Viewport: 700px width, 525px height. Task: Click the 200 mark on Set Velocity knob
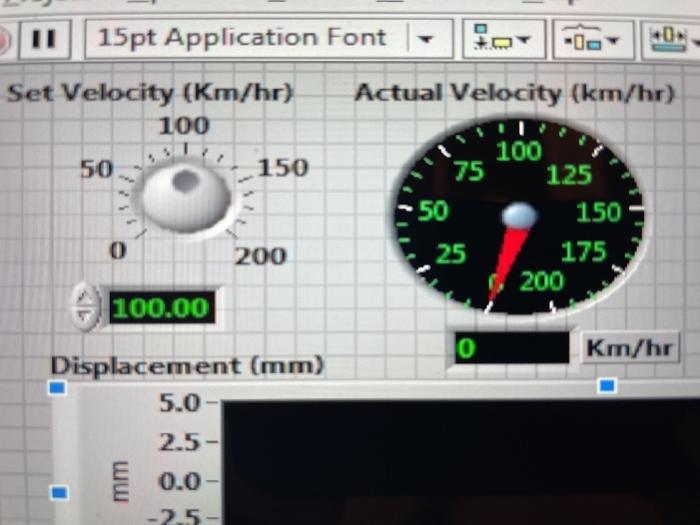point(261,256)
